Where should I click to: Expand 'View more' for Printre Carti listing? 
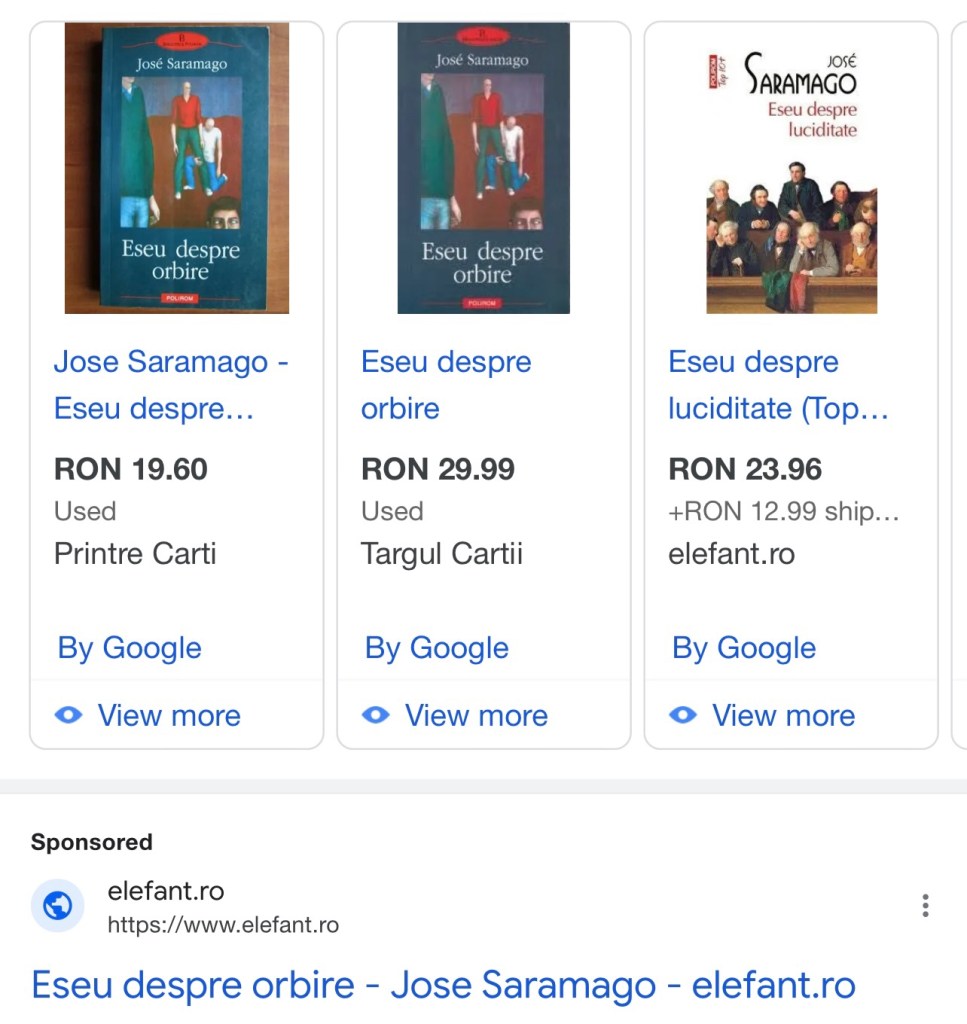tap(169, 715)
